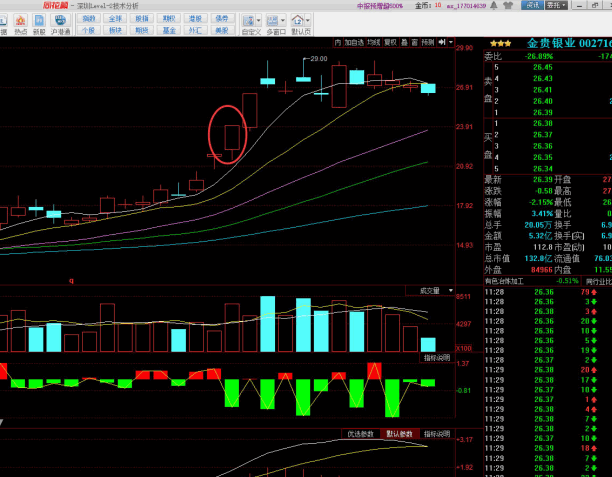Click the 市盈 value 112.8
Screen dimensions: 612x477
pyautogui.click(x=543, y=247)
